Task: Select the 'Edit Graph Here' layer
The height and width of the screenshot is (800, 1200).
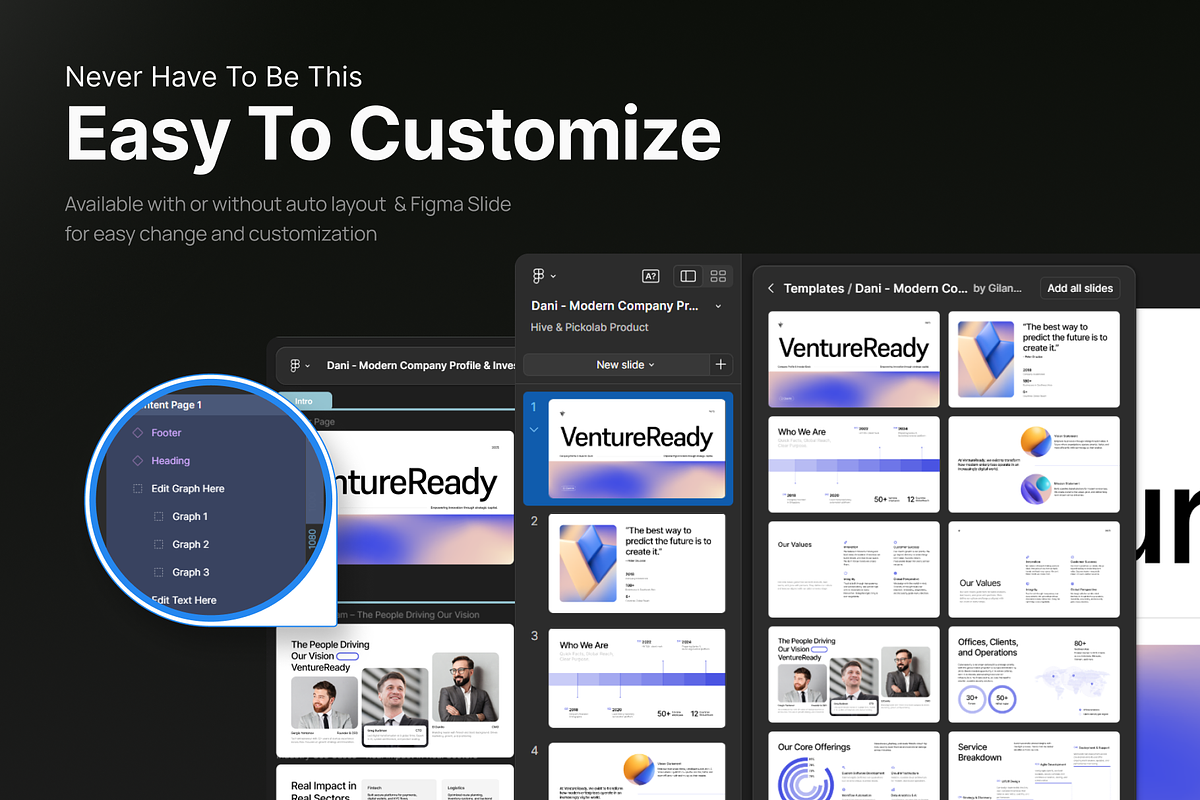Action: (188, 489)
